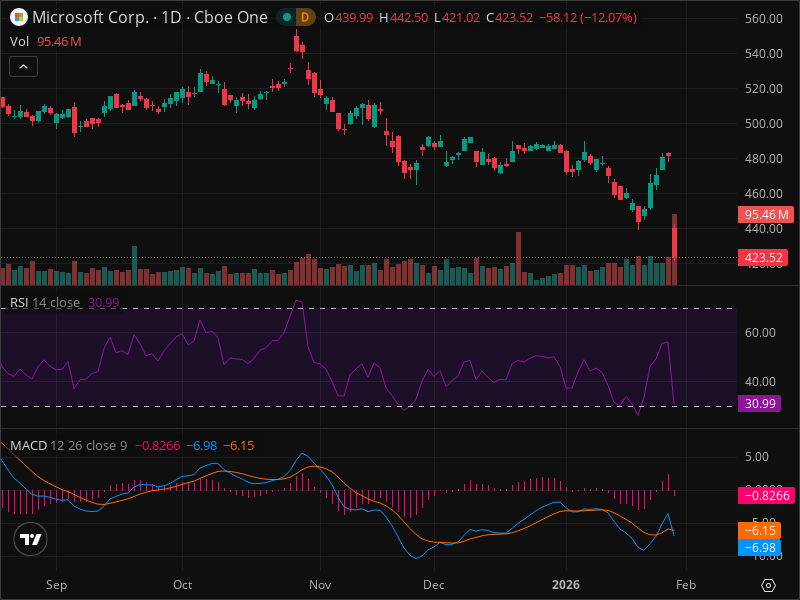This screenshot has width=800, height=600.
Task: Click the 95.46 M volume legend value
Action: pyautogui.click(x=59, y=41)
